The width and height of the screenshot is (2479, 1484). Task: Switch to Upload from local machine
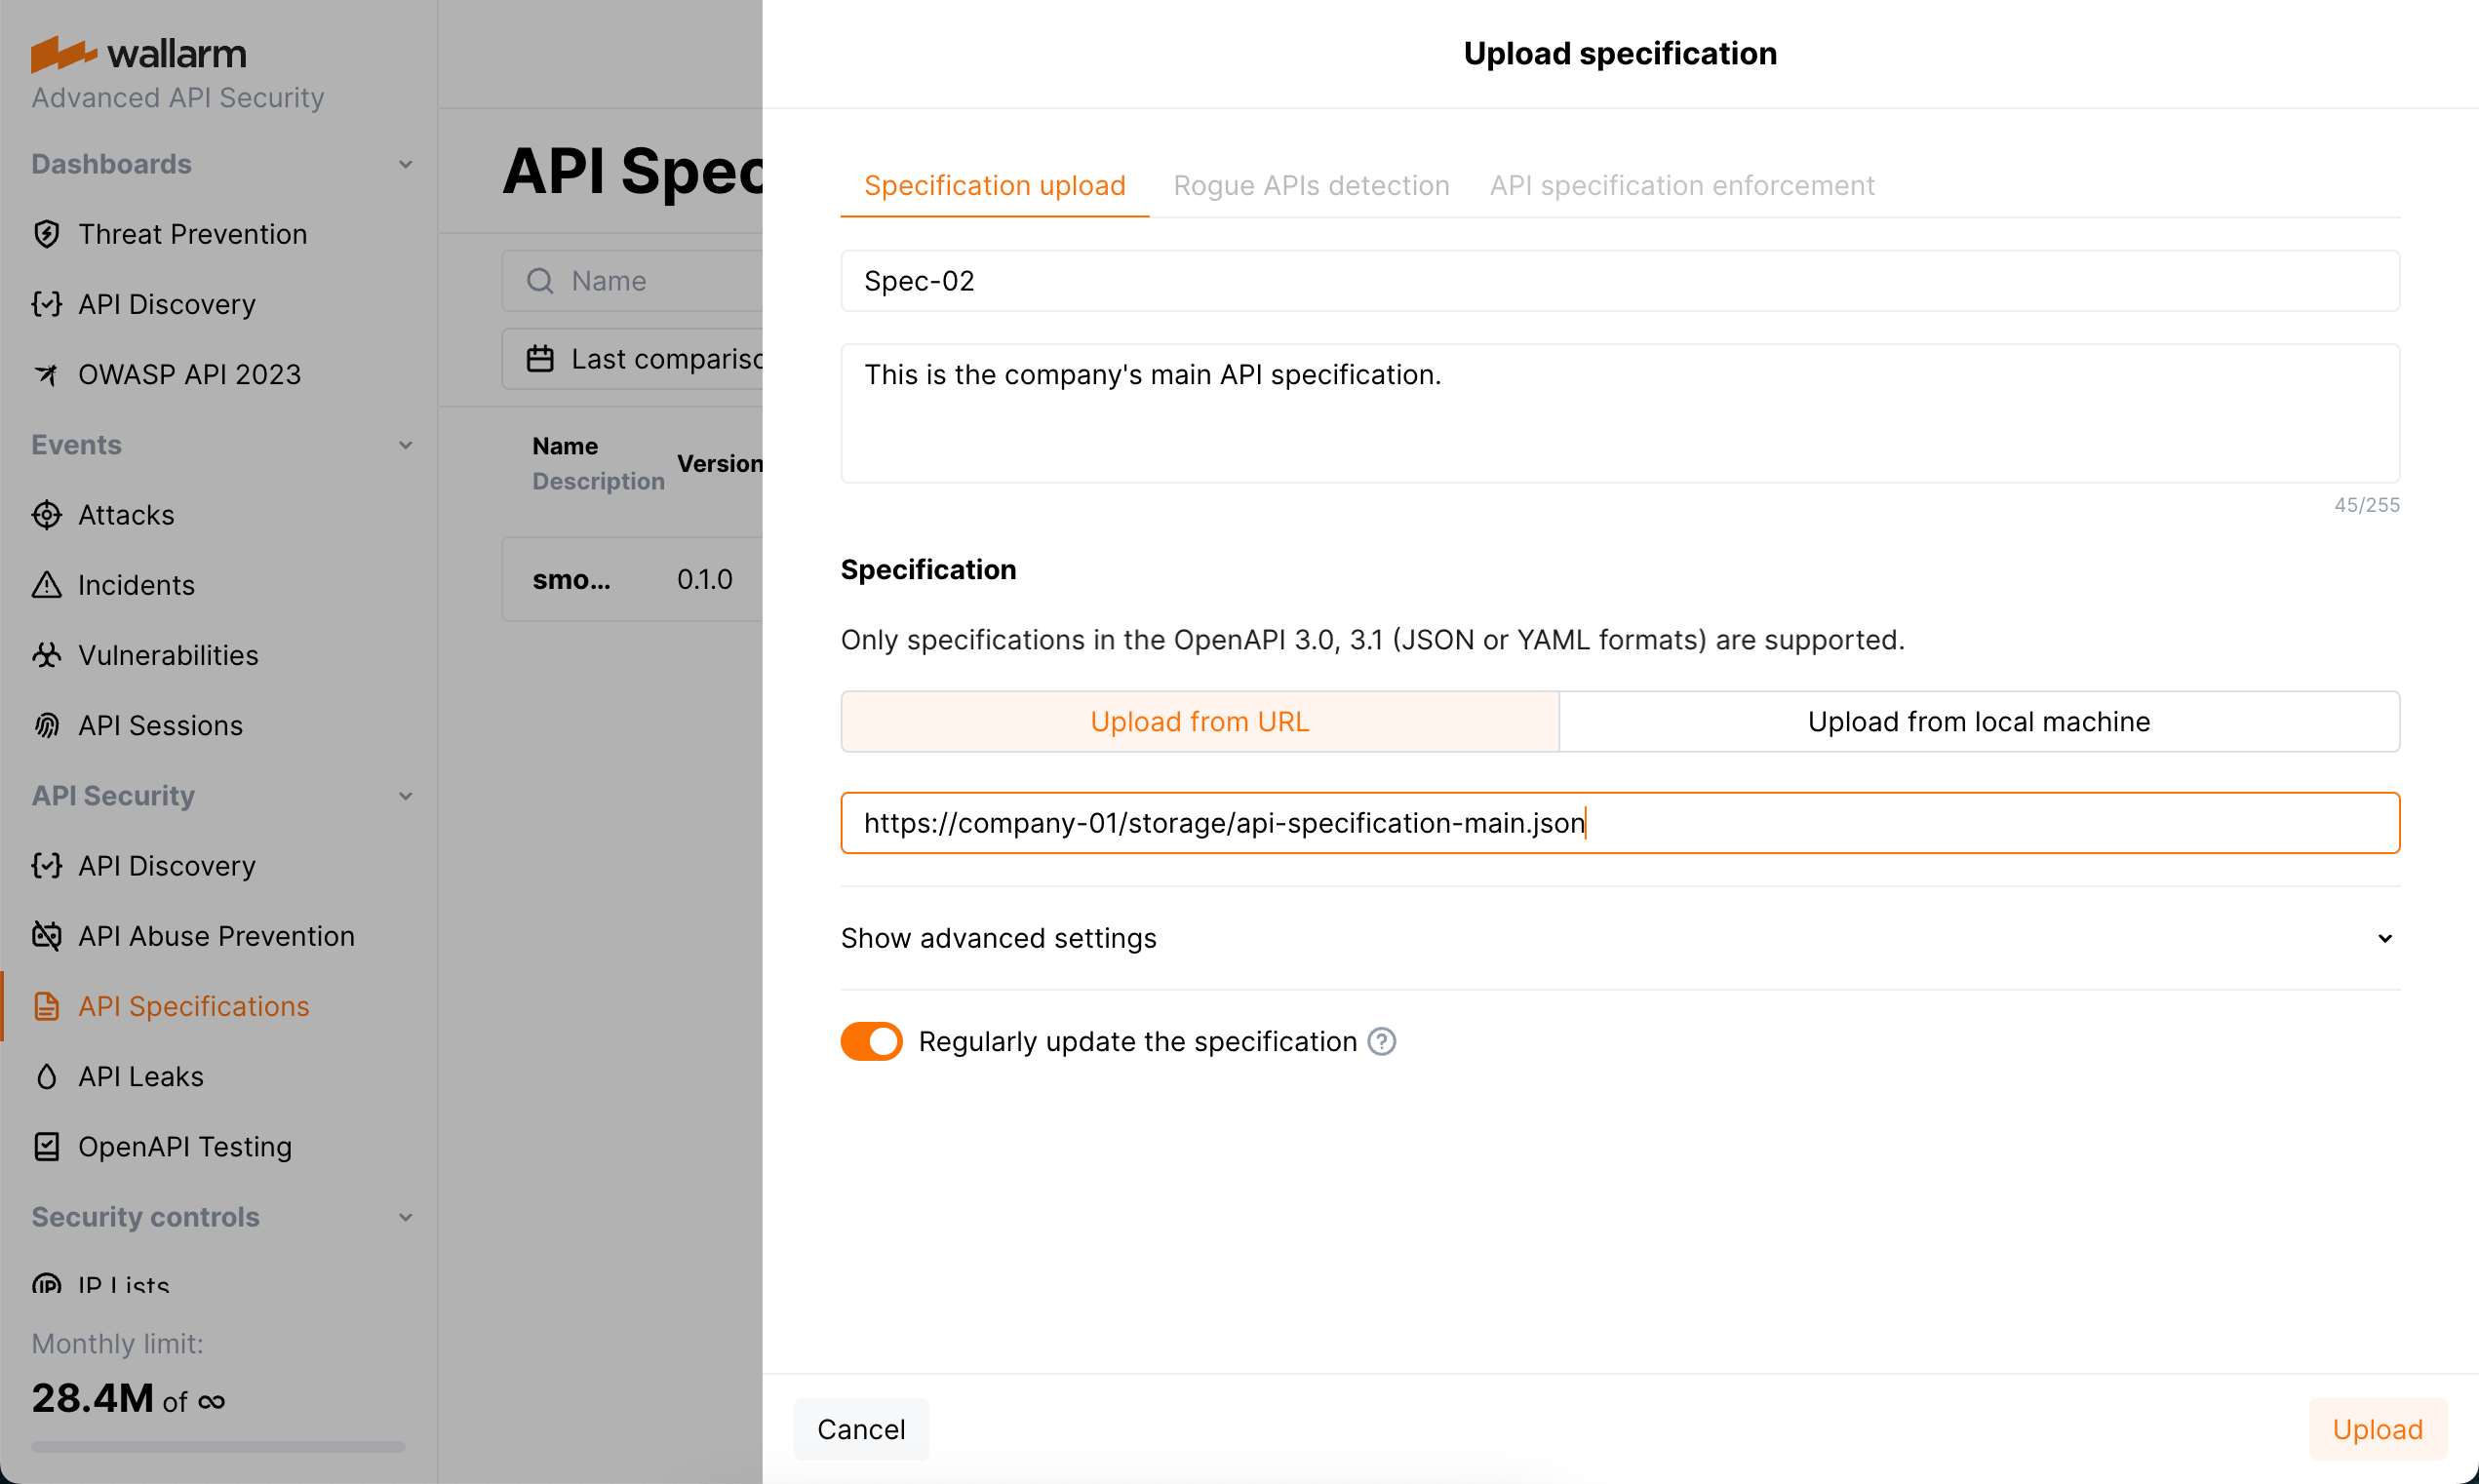[1978, 721]
